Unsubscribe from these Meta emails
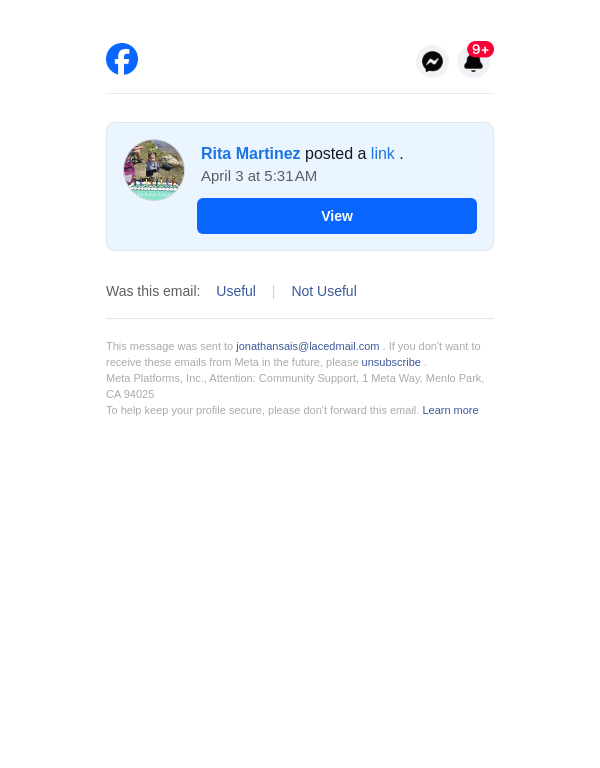The width and height of the screenshot is (600, 768). 391,362
